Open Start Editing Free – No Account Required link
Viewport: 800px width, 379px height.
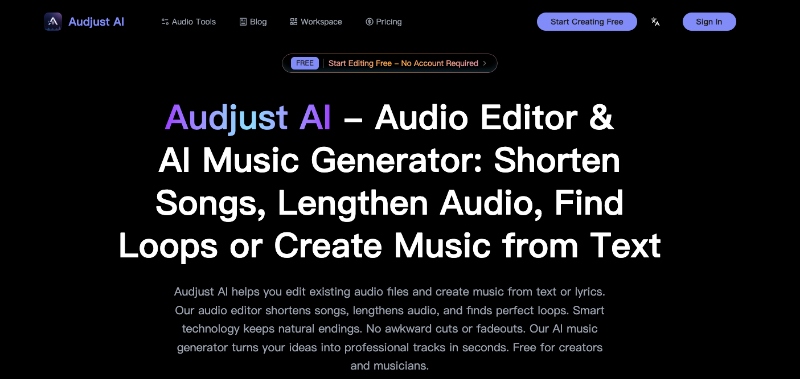pos(403,63)
